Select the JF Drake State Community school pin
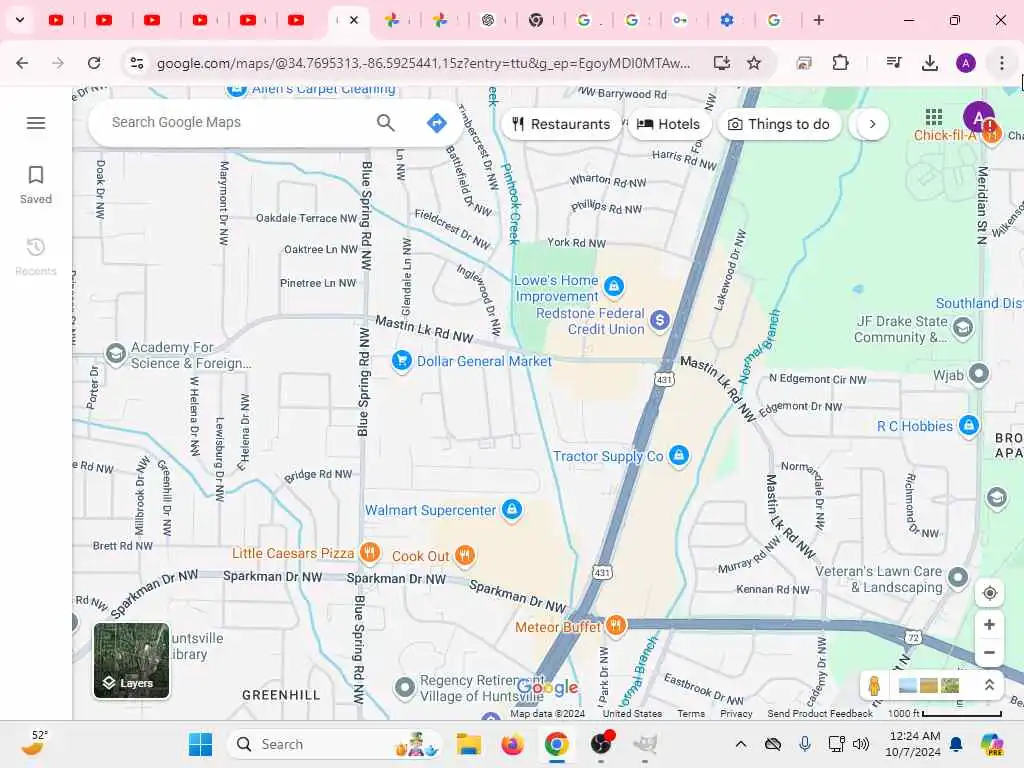The height and width of the screenshot is (768, 1024). [x=962, y=328]
